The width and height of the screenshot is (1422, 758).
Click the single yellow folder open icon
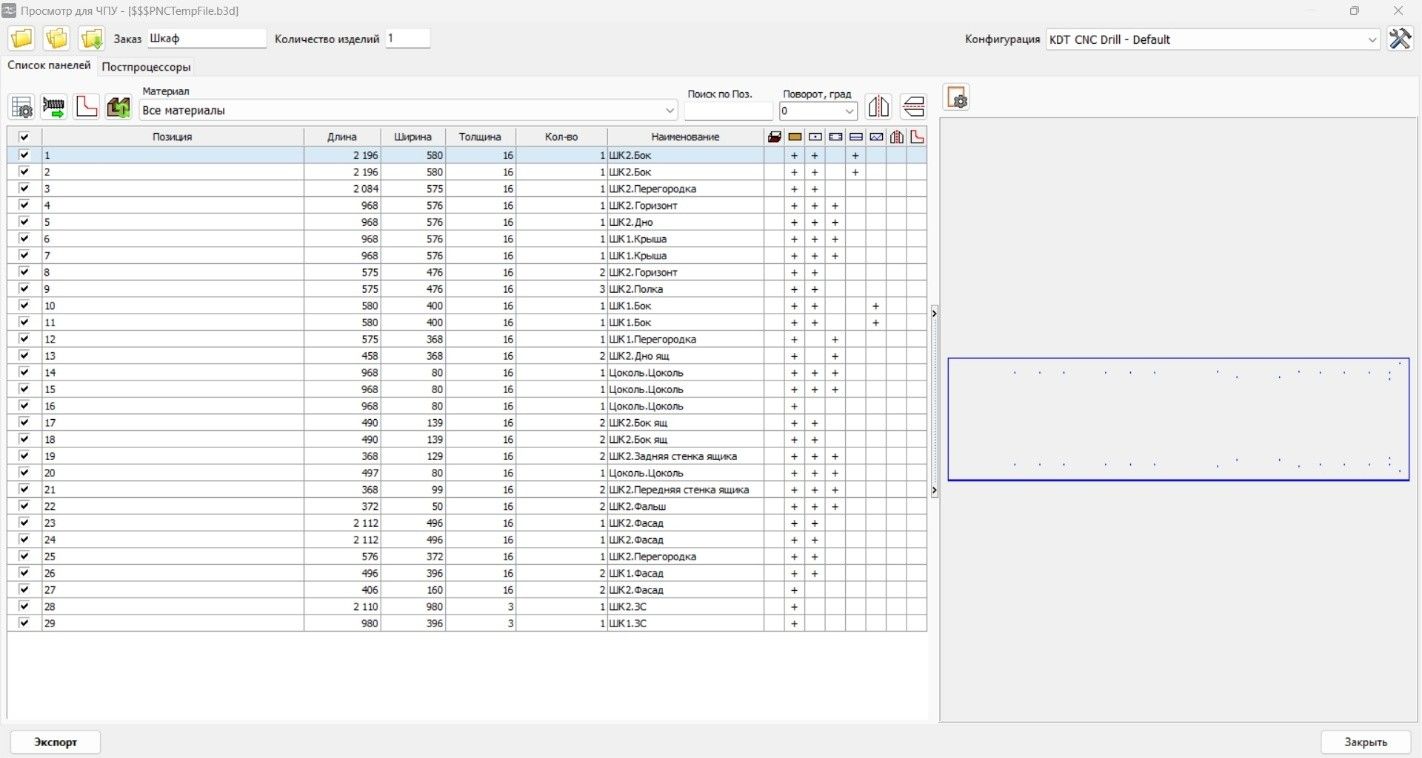(22, 39)
